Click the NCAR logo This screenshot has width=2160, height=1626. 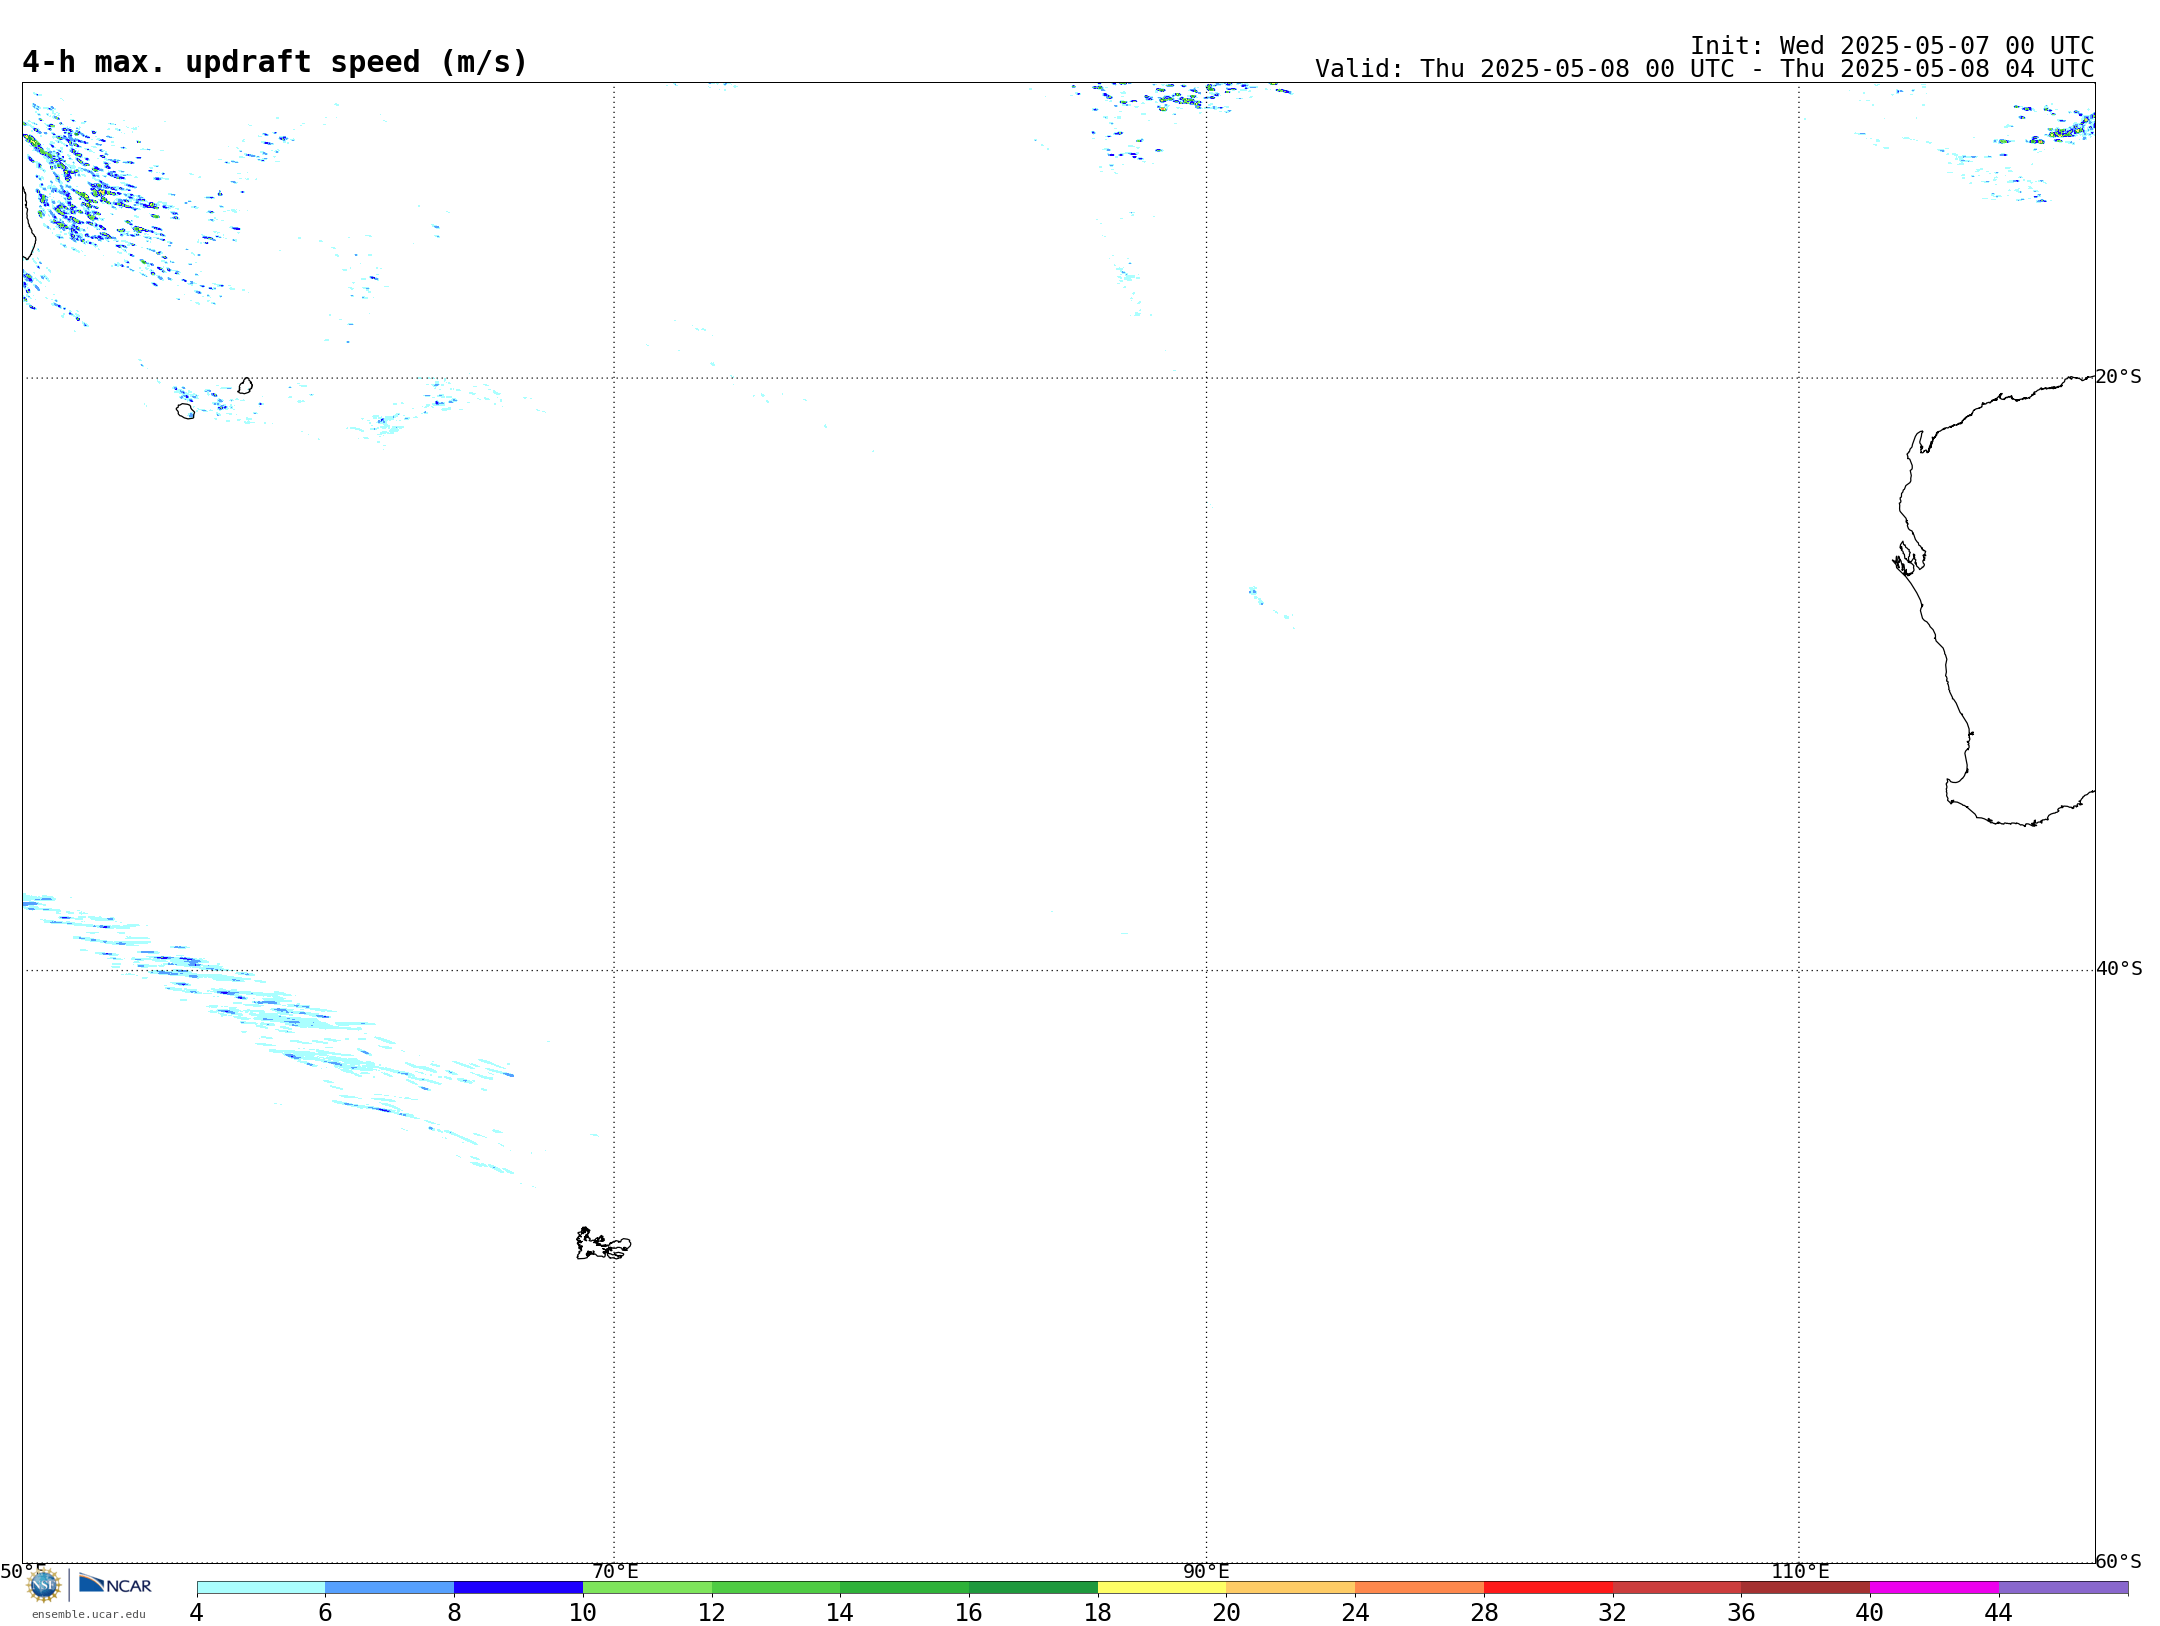tap(115, 1584)
